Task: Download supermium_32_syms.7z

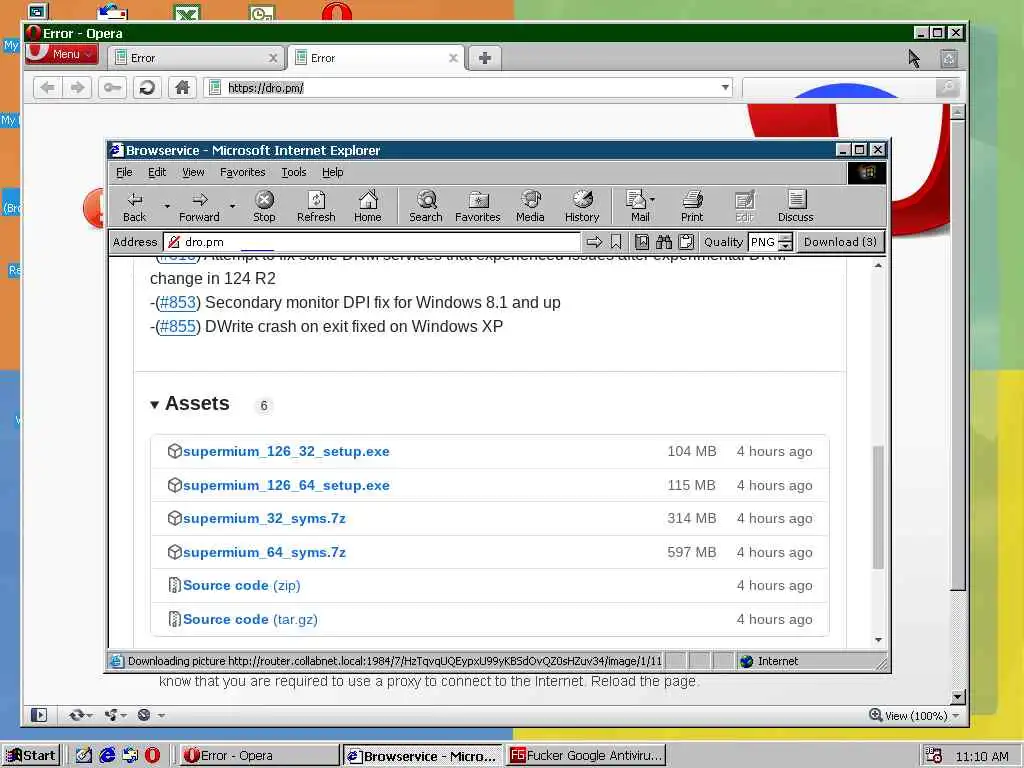Action: point(264,519)
